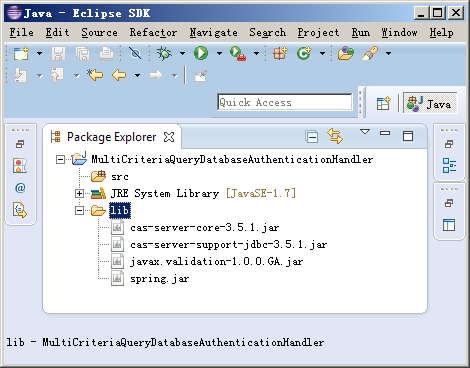Open the File menu

pos(21,32)
